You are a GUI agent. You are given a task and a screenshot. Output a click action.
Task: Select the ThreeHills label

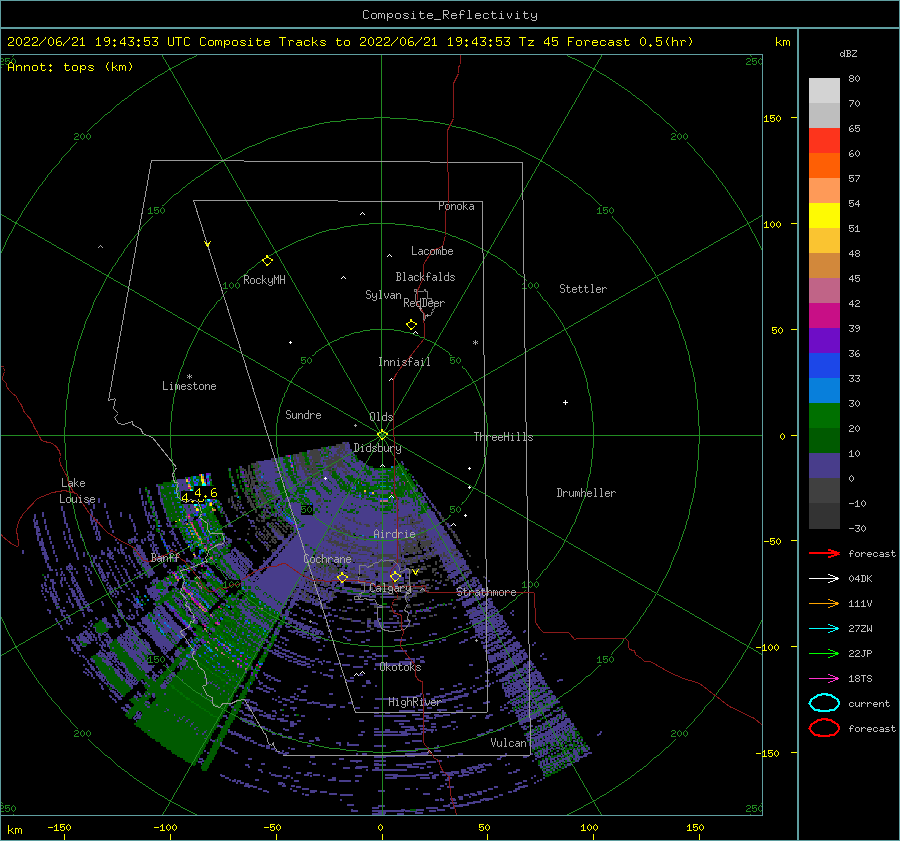point(503,437)
